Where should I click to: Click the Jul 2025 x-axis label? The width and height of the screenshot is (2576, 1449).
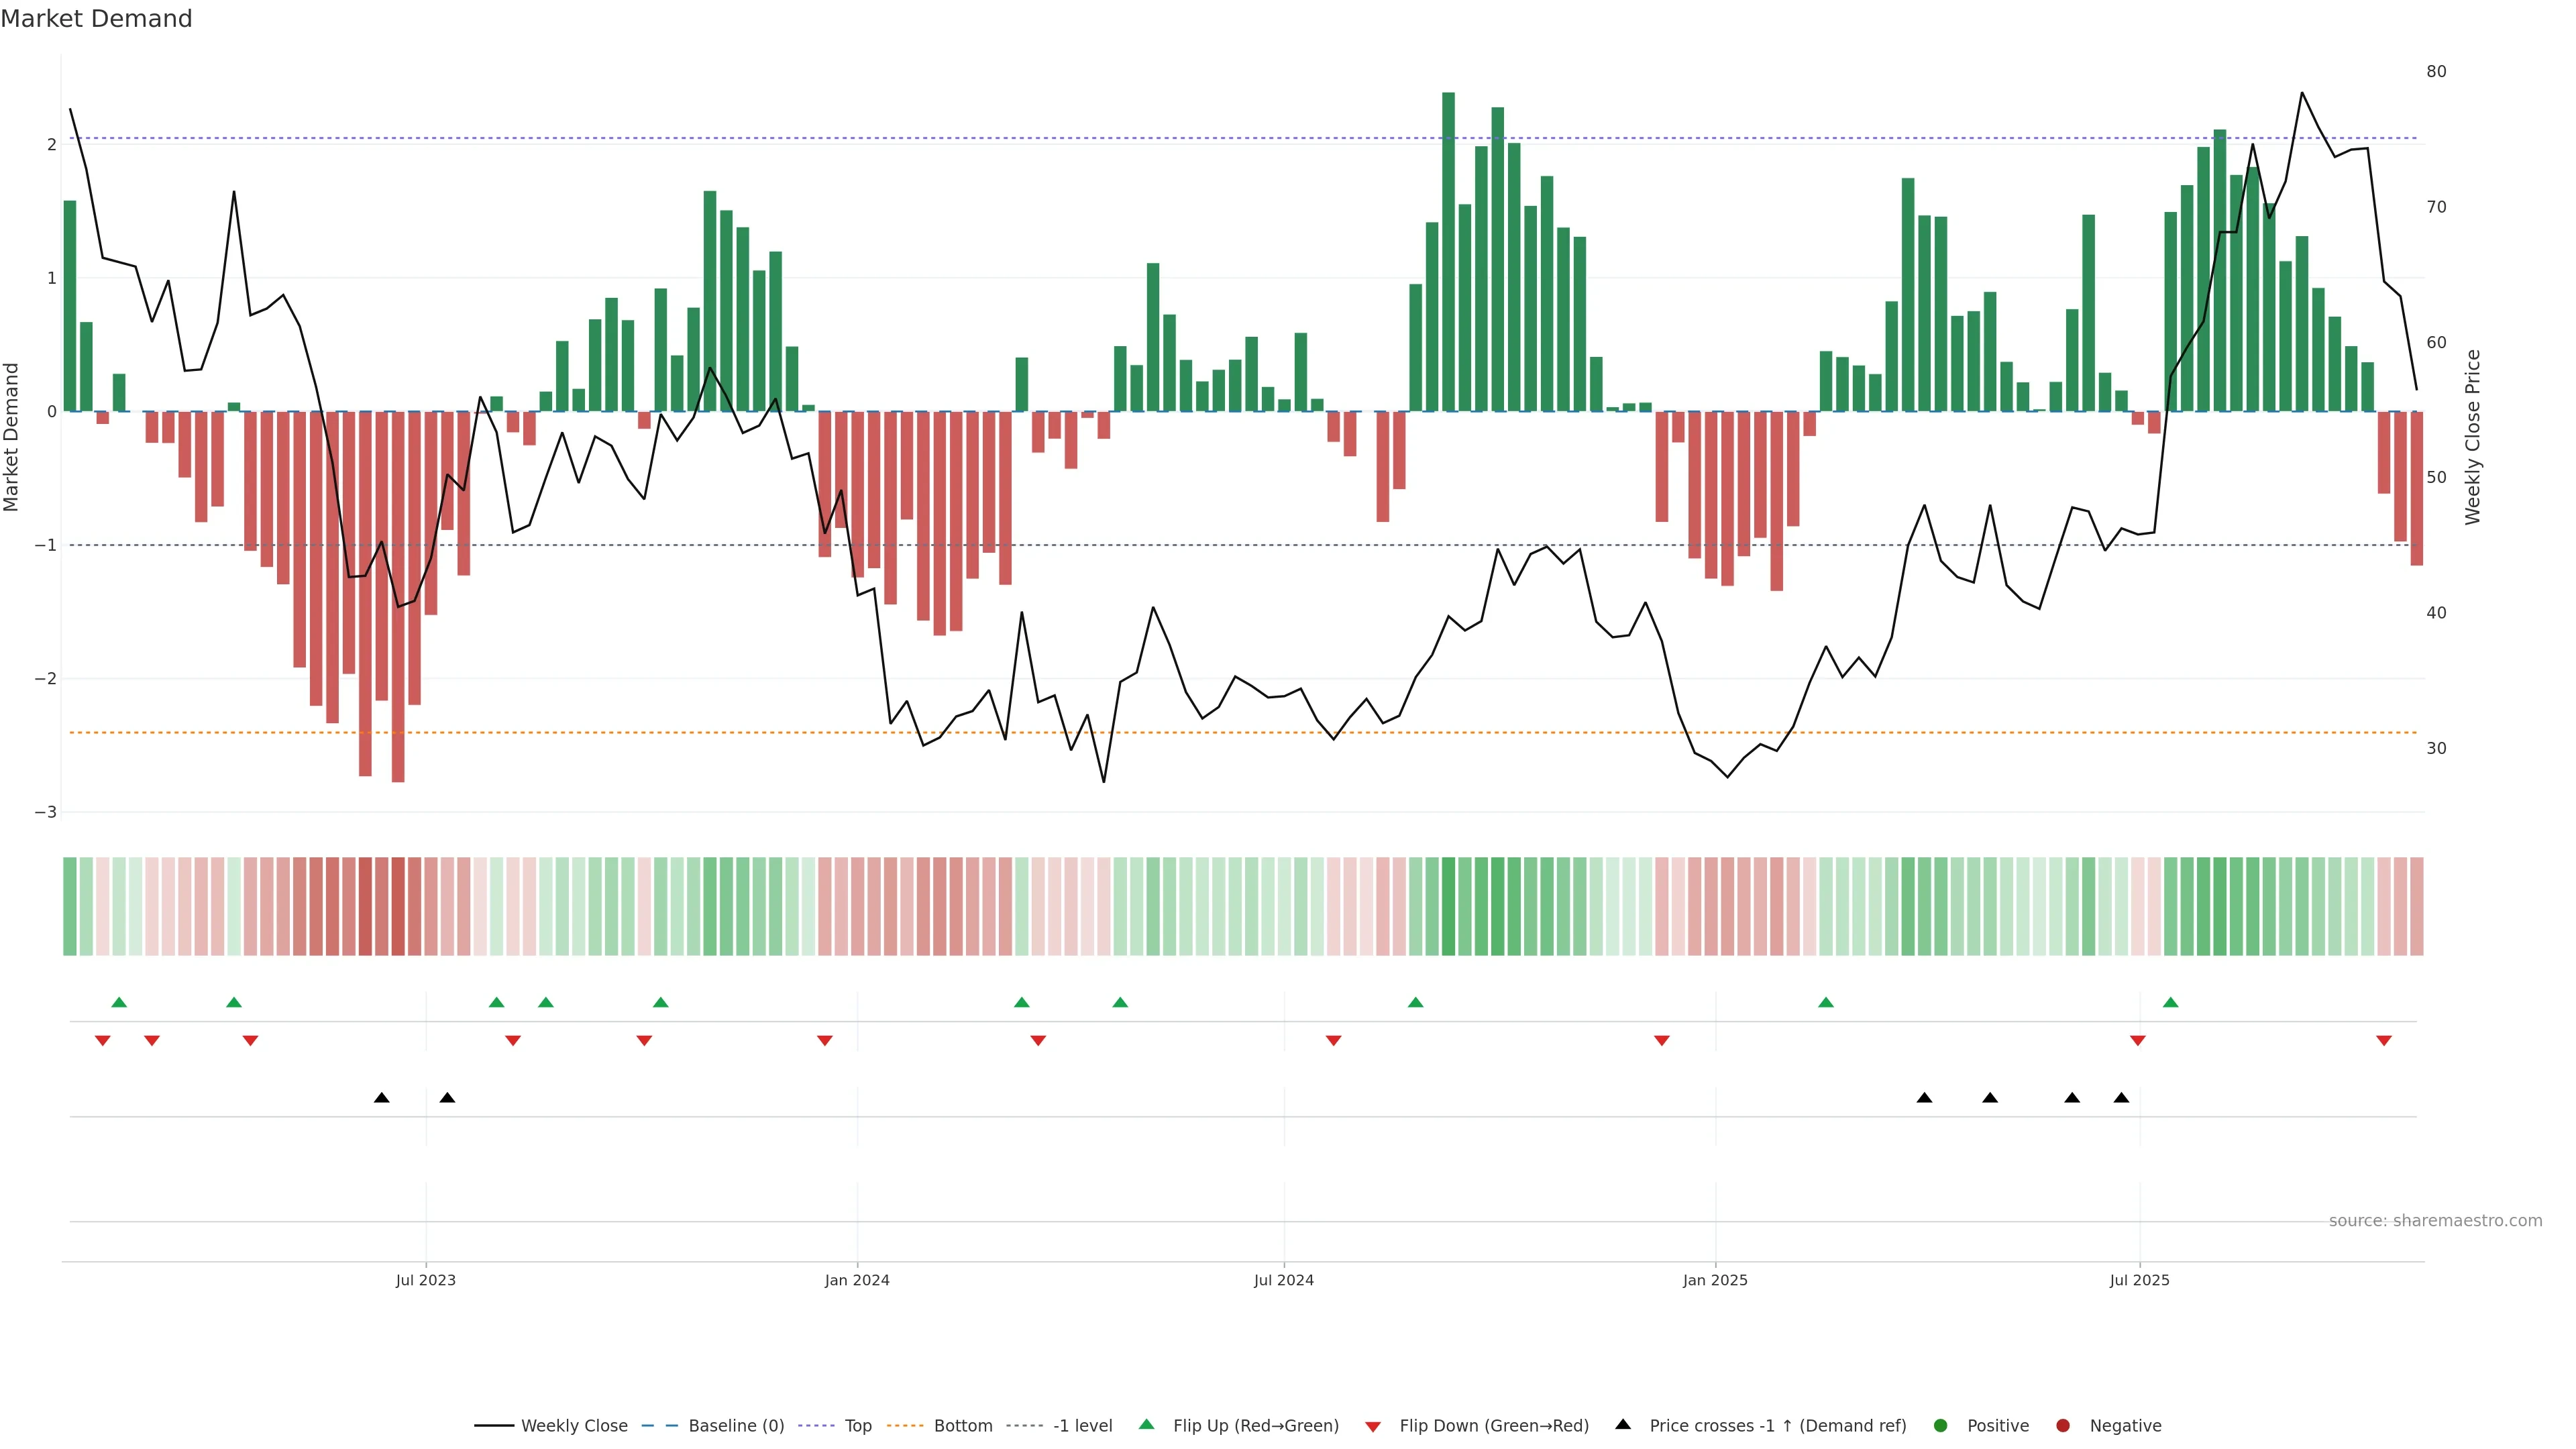click(x=2139, y=1280)
